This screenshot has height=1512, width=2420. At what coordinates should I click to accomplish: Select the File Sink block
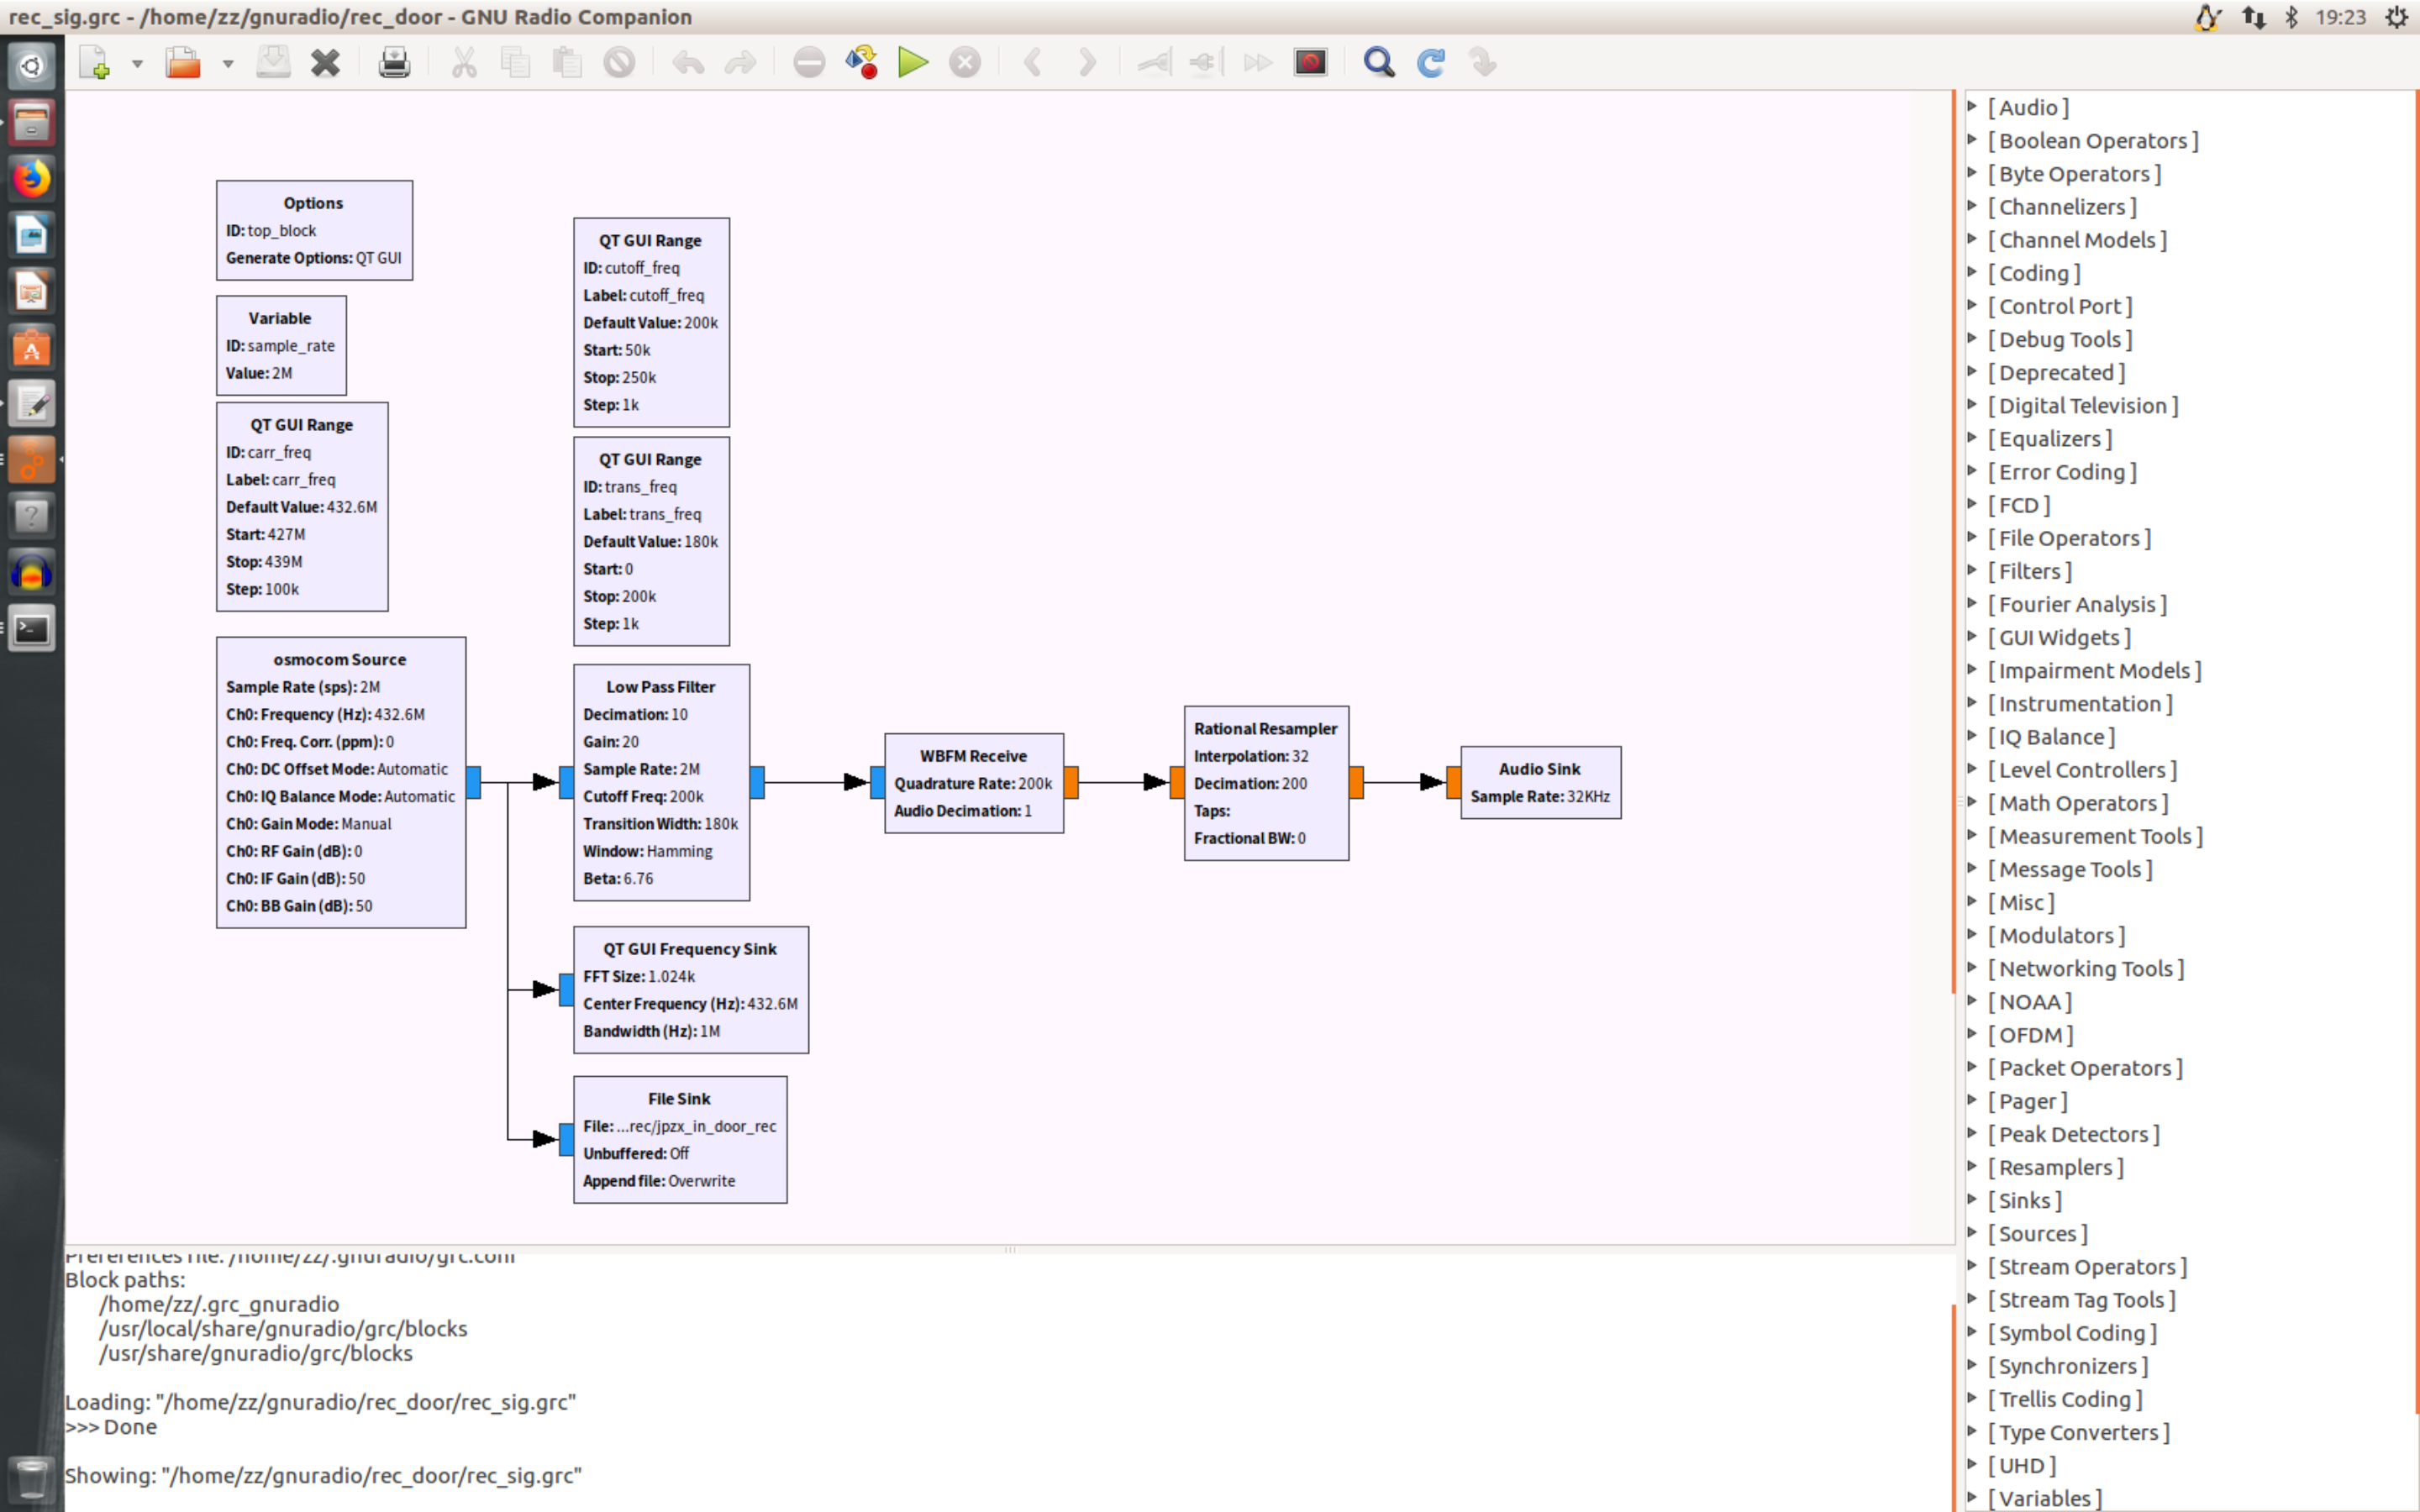coord(680,1139)
